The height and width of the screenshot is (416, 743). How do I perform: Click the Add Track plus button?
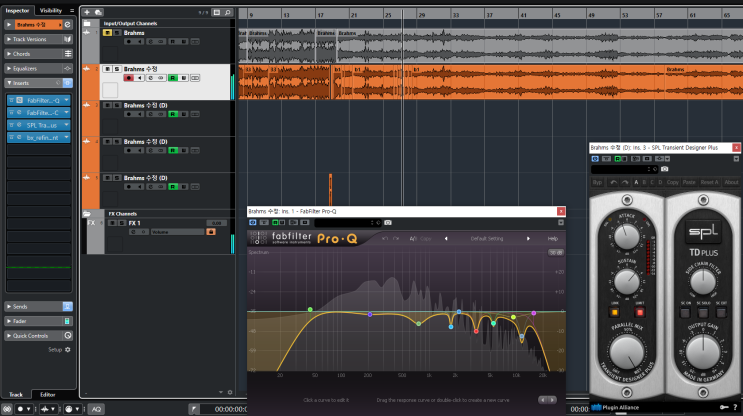87,12
